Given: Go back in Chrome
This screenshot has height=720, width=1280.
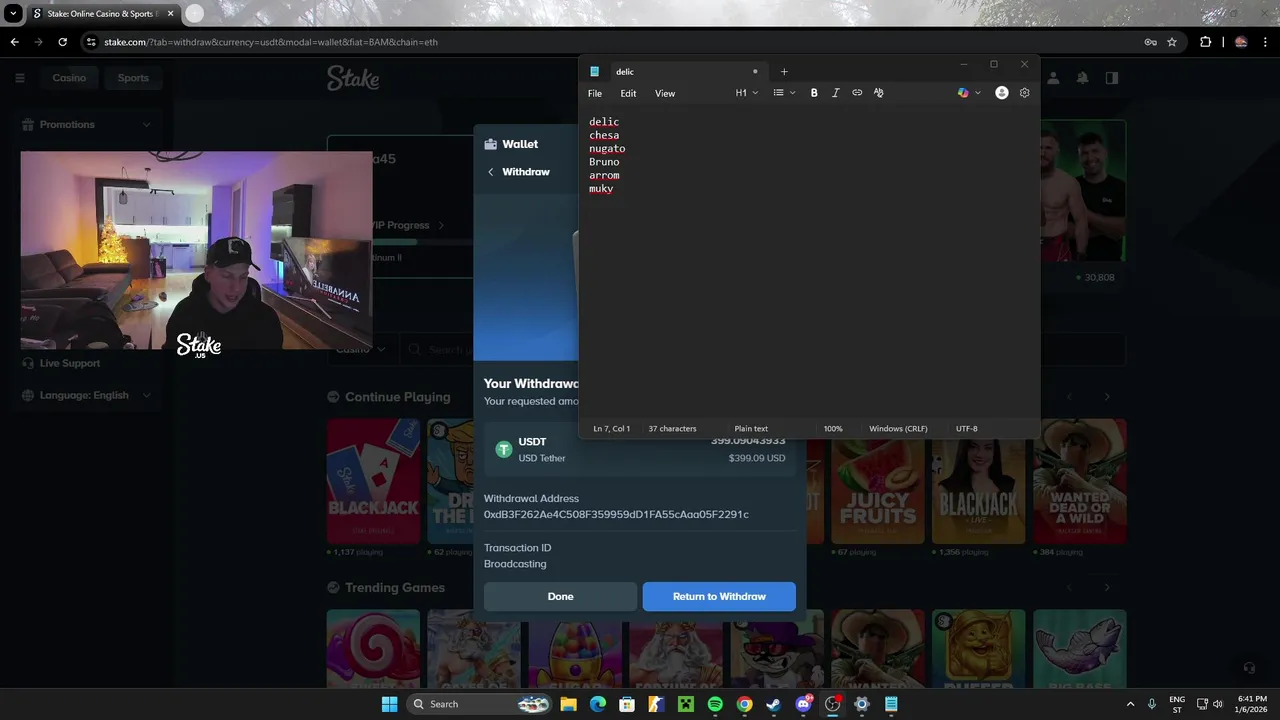Looking at the screenshot, I should (14, 42).
